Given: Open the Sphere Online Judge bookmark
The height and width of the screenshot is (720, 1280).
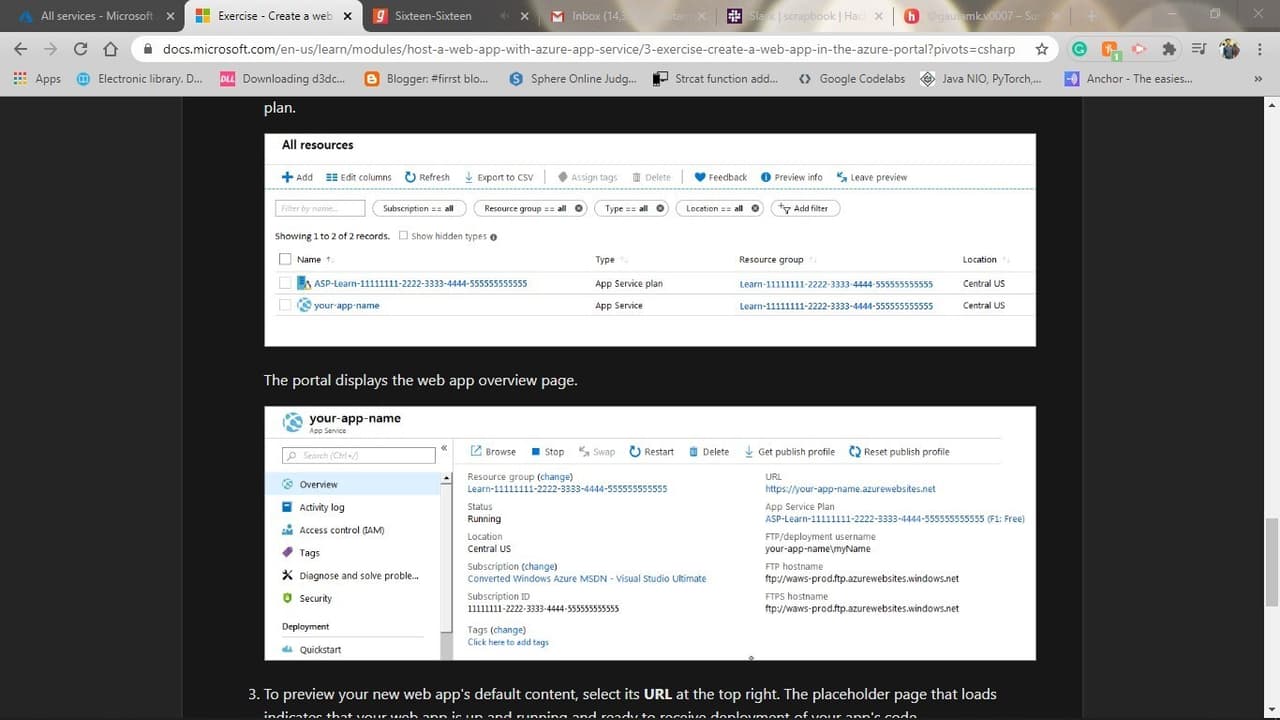Looking at the screenshot, I should [x=573, y=79].
